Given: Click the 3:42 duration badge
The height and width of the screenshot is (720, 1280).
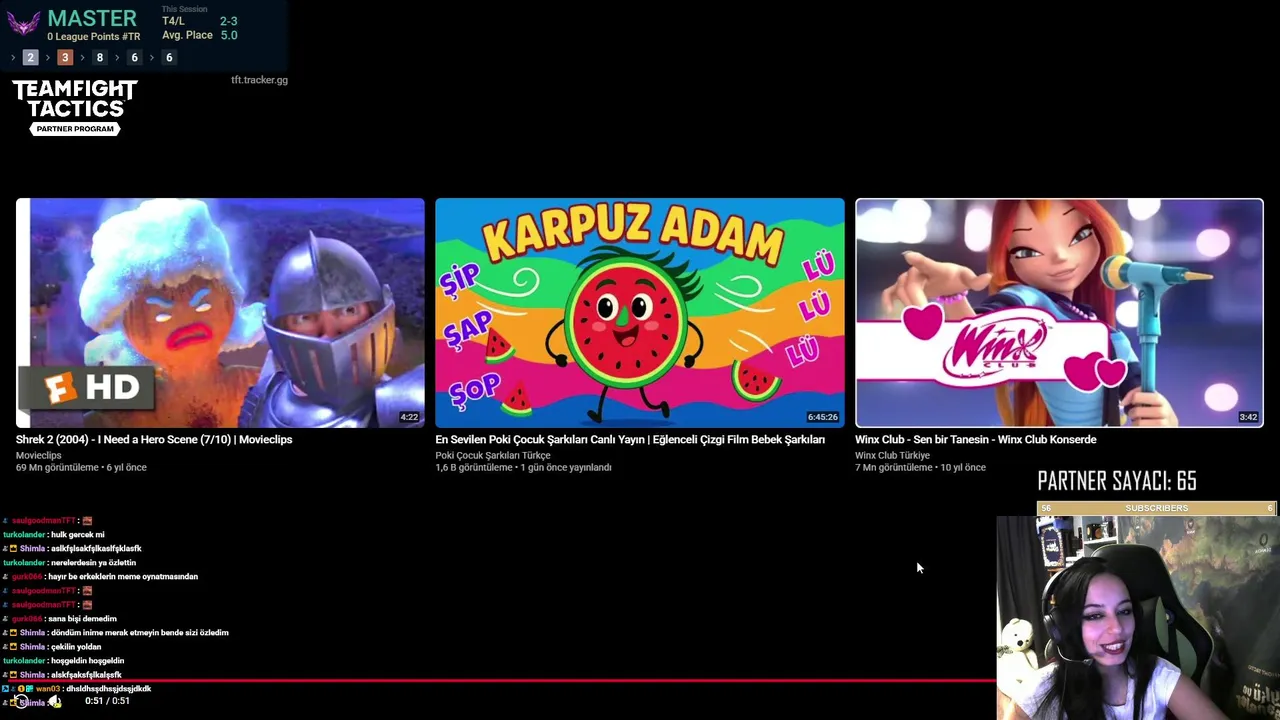Looking at the screenshot, I should [1248, 417].
